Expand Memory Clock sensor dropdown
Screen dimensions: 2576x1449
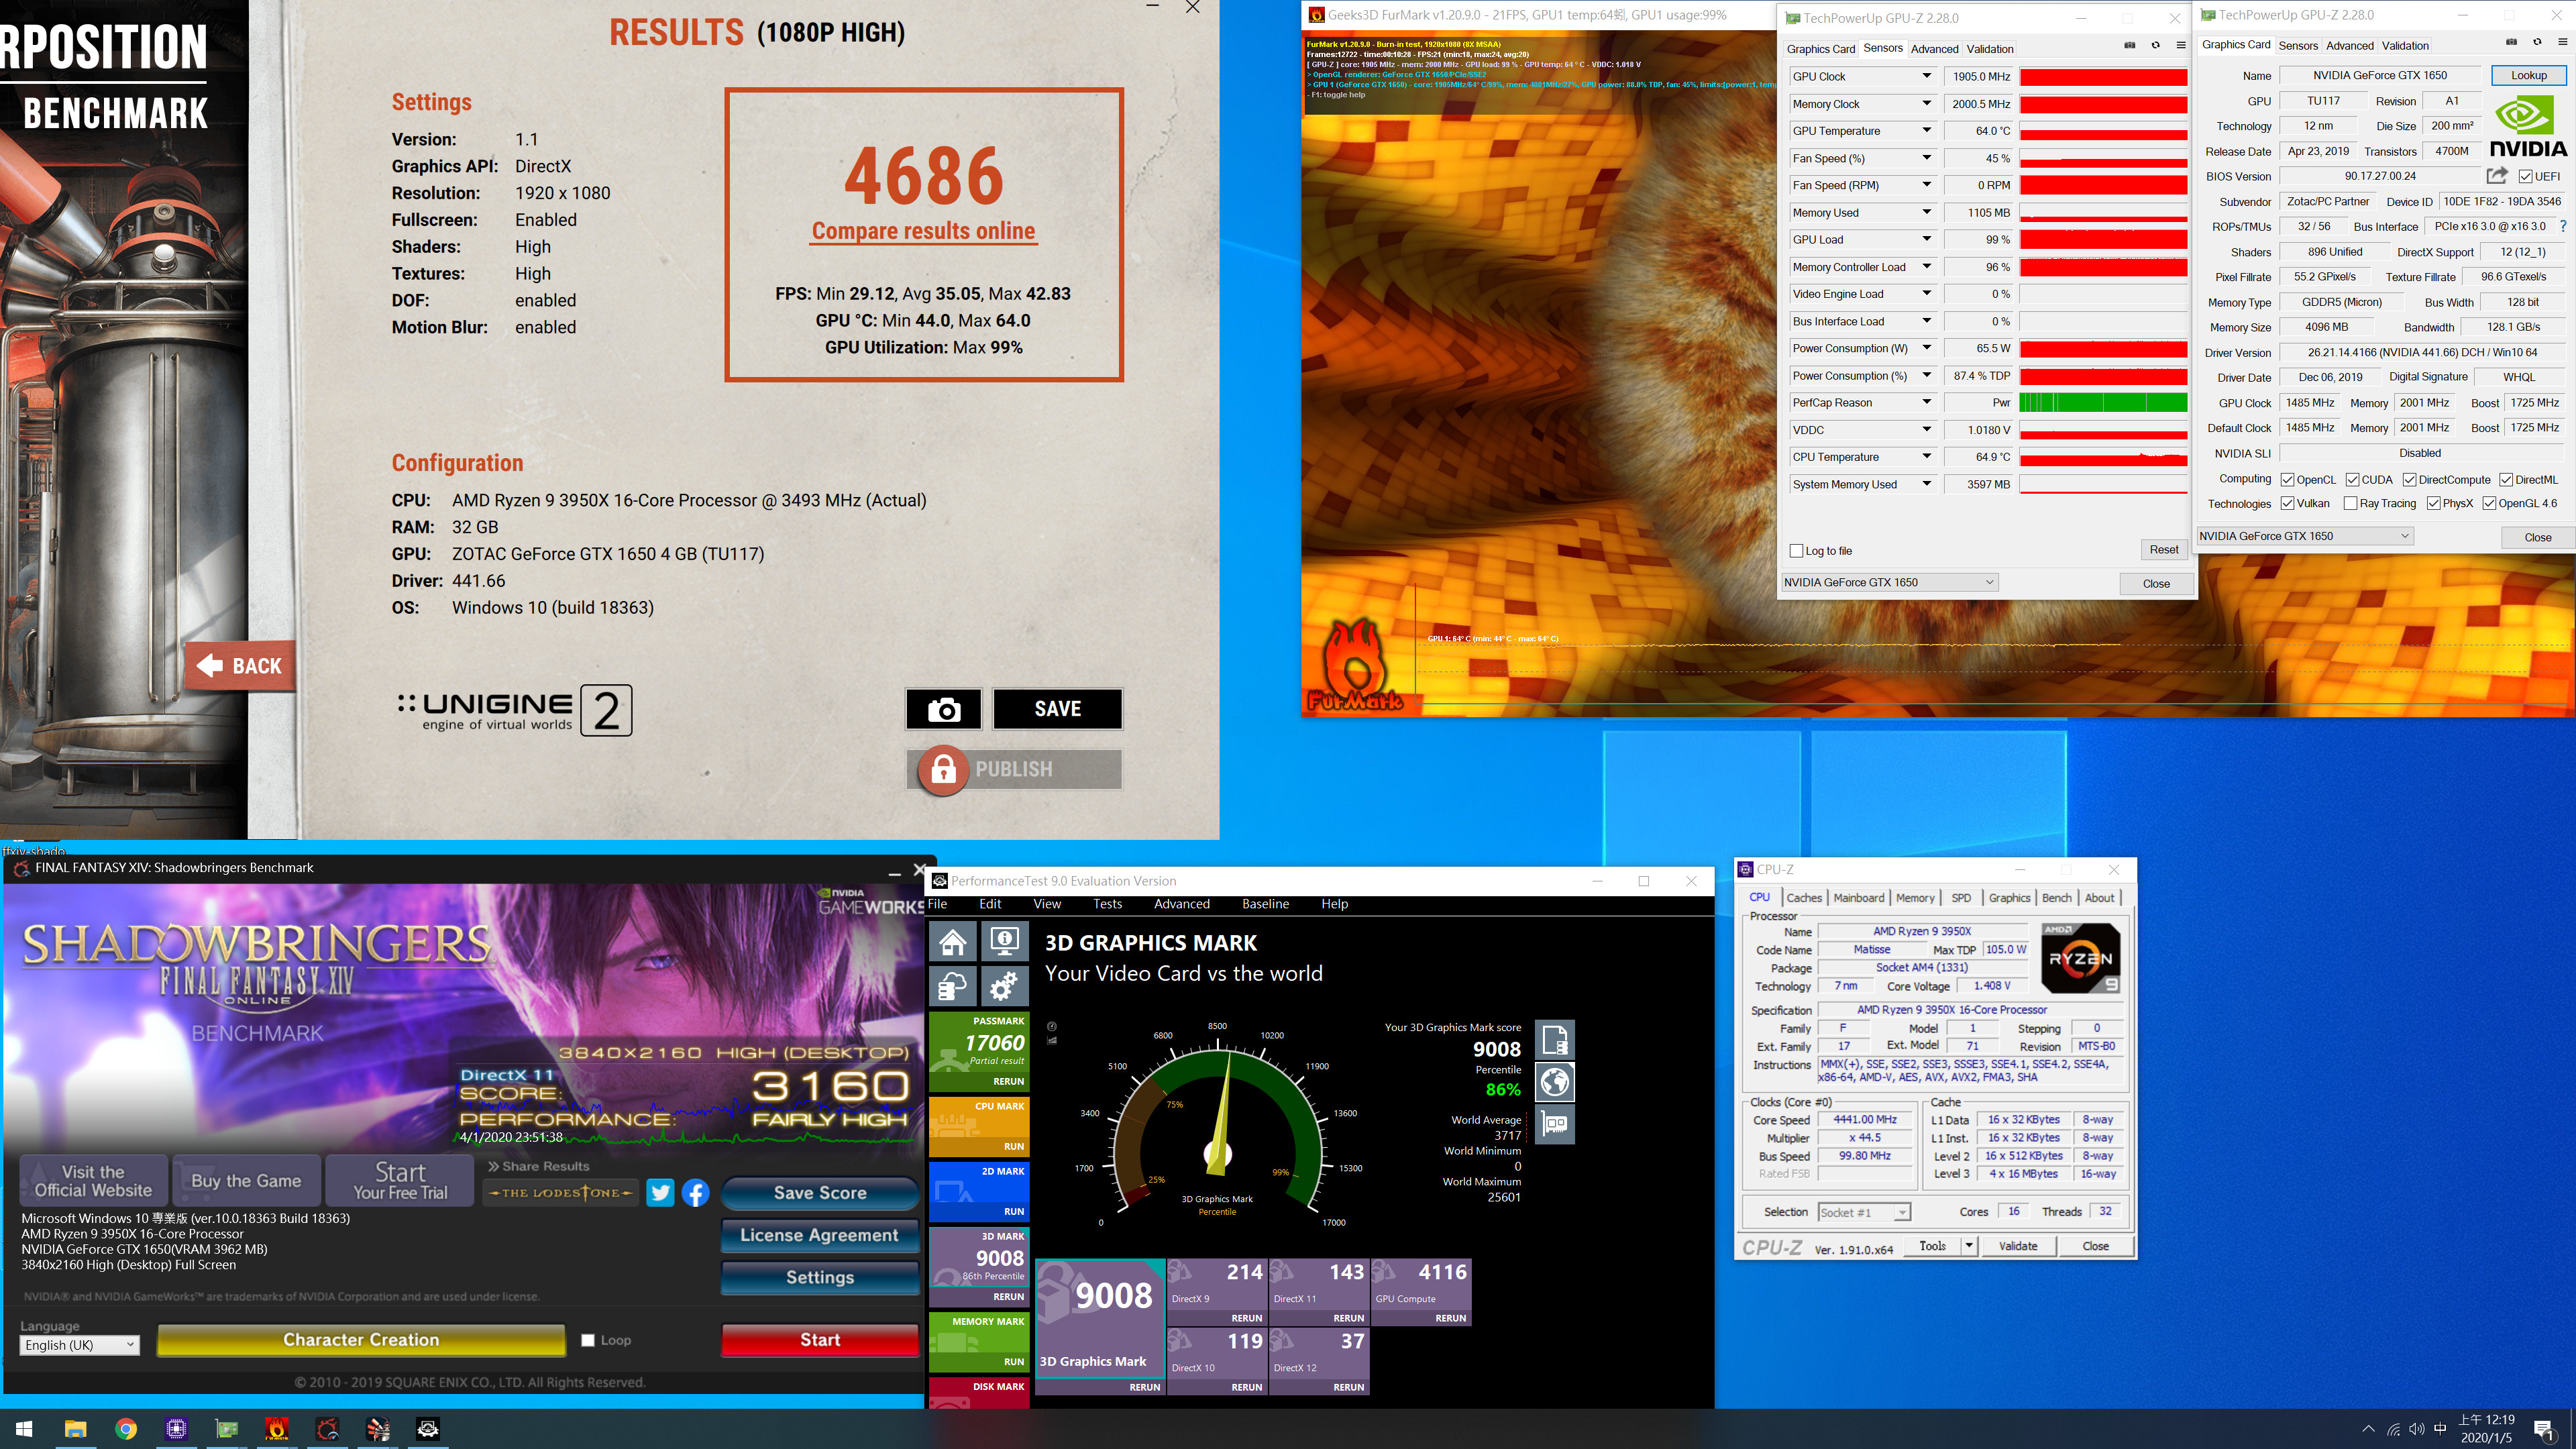pyautogui.click(x=1926, y=104)
